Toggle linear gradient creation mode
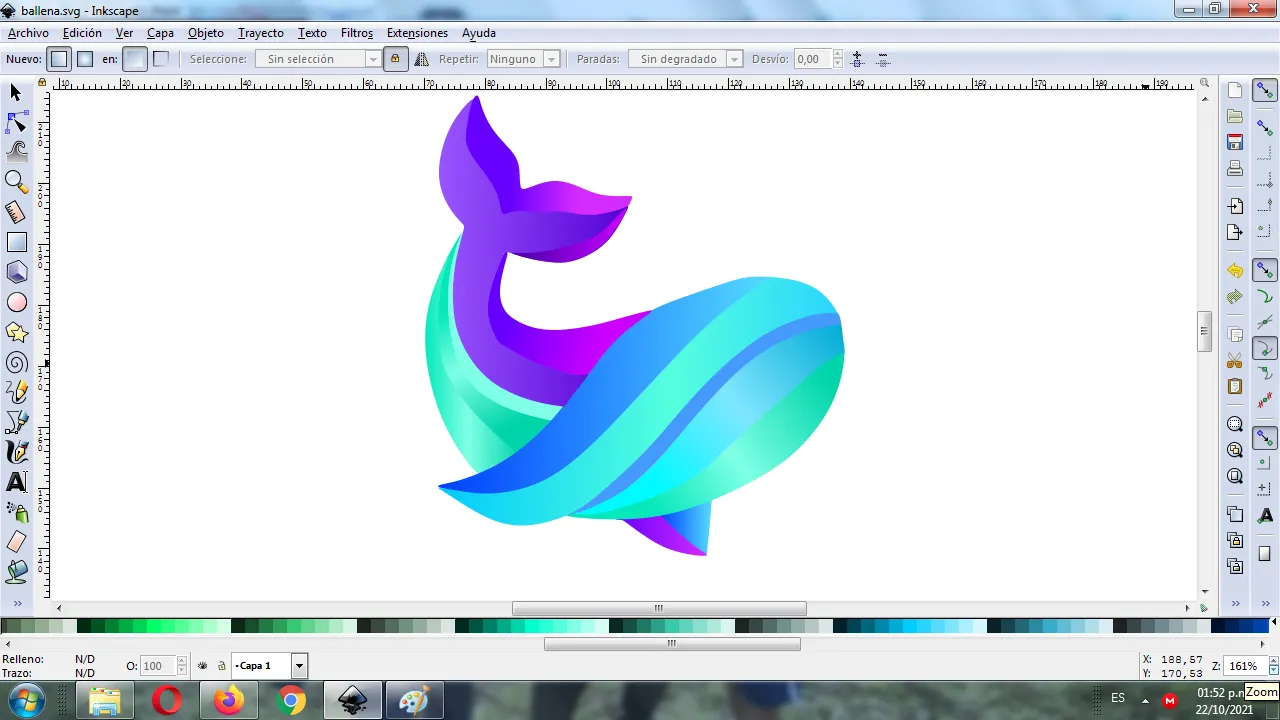The height and width of the screenshot is (720, 1280). [59, 59]
